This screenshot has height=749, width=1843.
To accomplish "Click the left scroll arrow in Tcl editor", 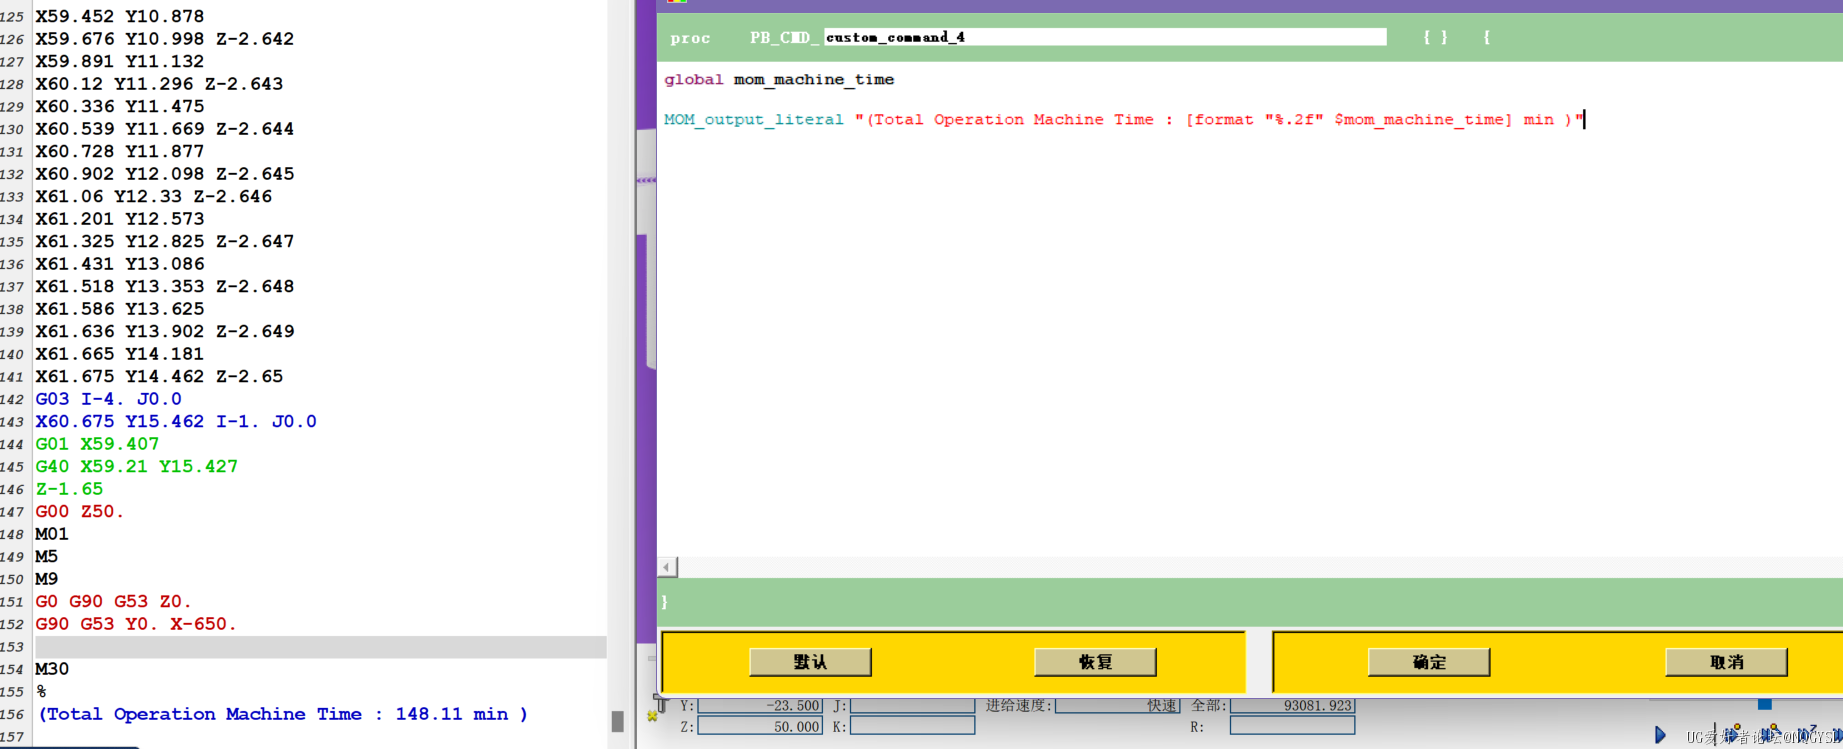I will point(668,567).
